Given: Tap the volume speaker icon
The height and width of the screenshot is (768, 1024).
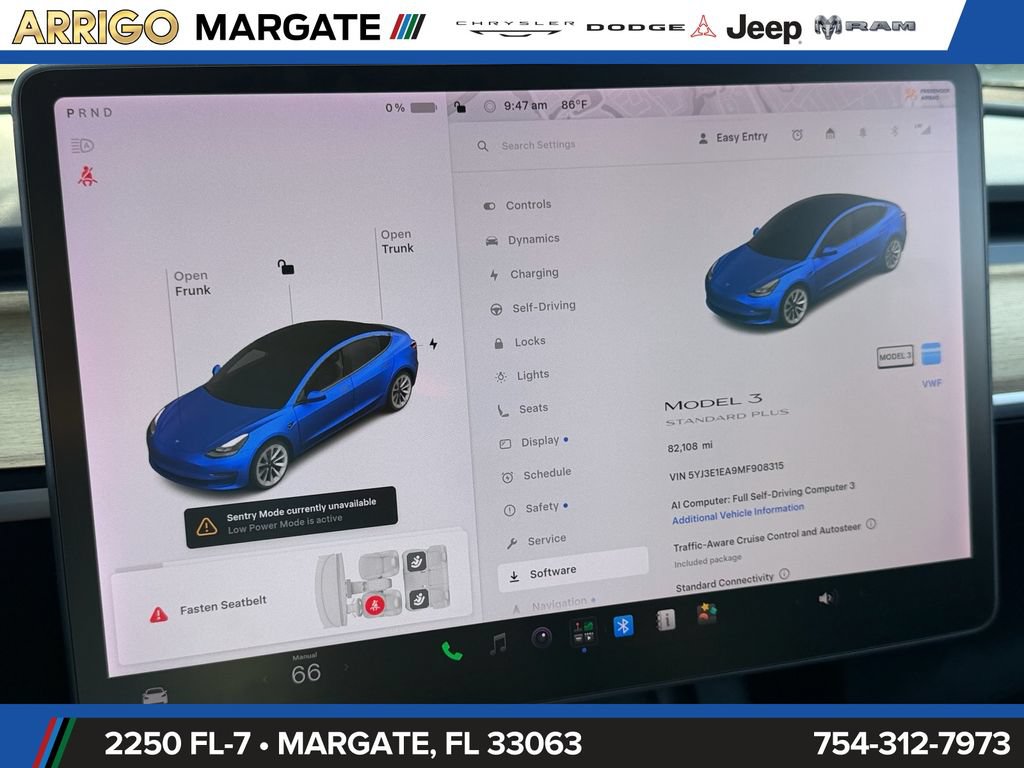Looking at the screenshot, I should pos(825,598).
